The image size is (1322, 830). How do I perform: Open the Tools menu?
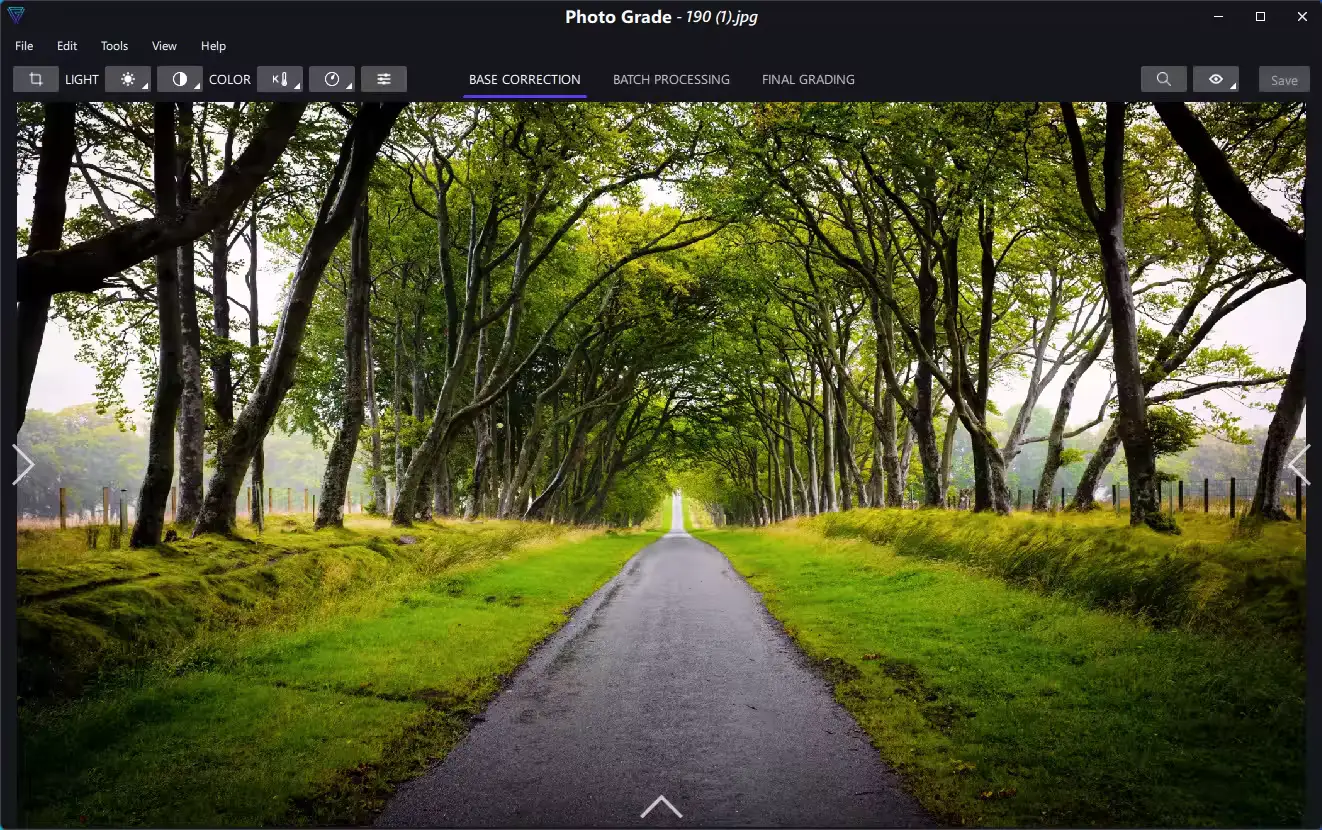[x=113, y=45]
